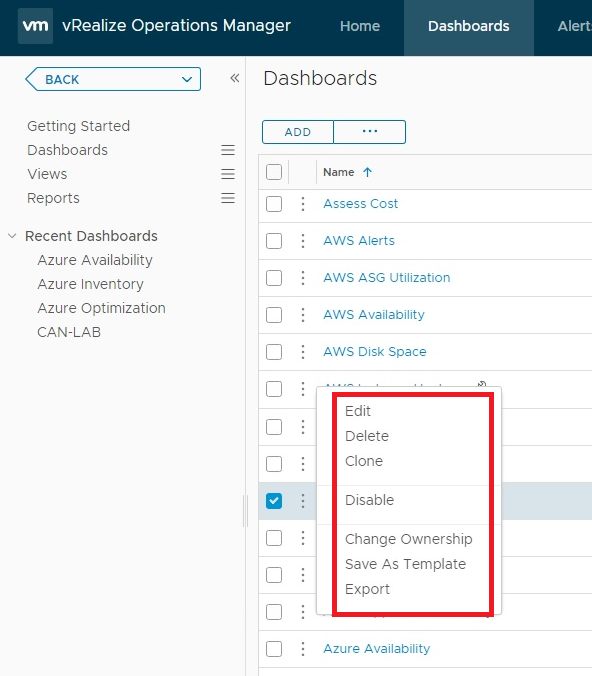Tick the select-all checkbox in header

coord(274,172)
